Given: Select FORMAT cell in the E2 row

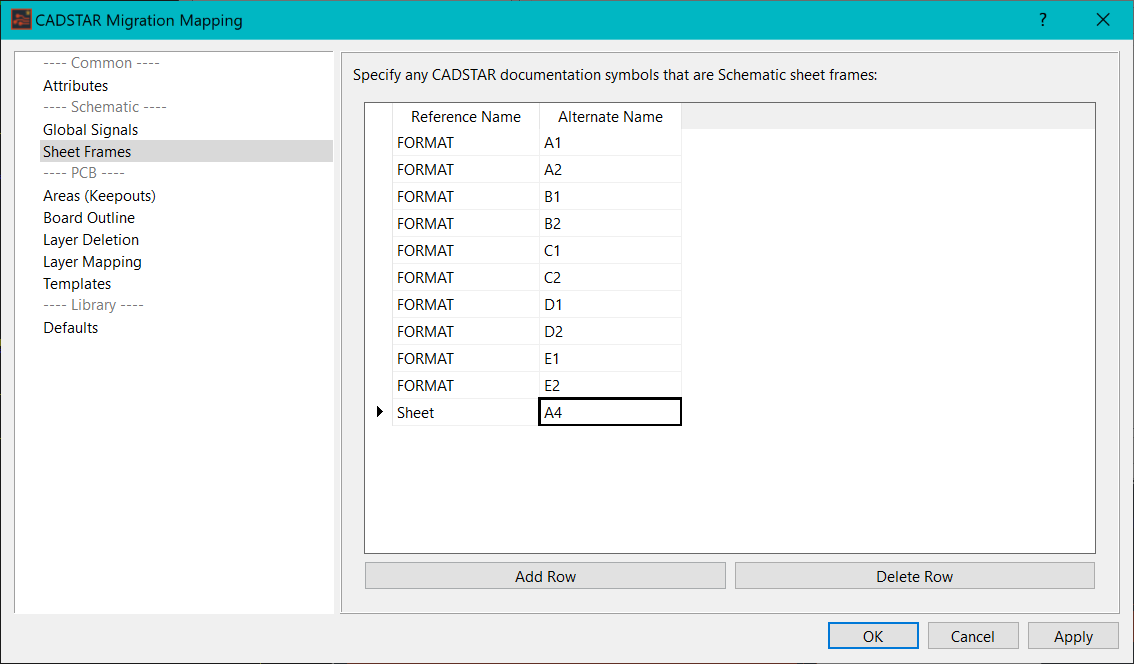Looking at the screenshot, I should click(x=466, y=386).
